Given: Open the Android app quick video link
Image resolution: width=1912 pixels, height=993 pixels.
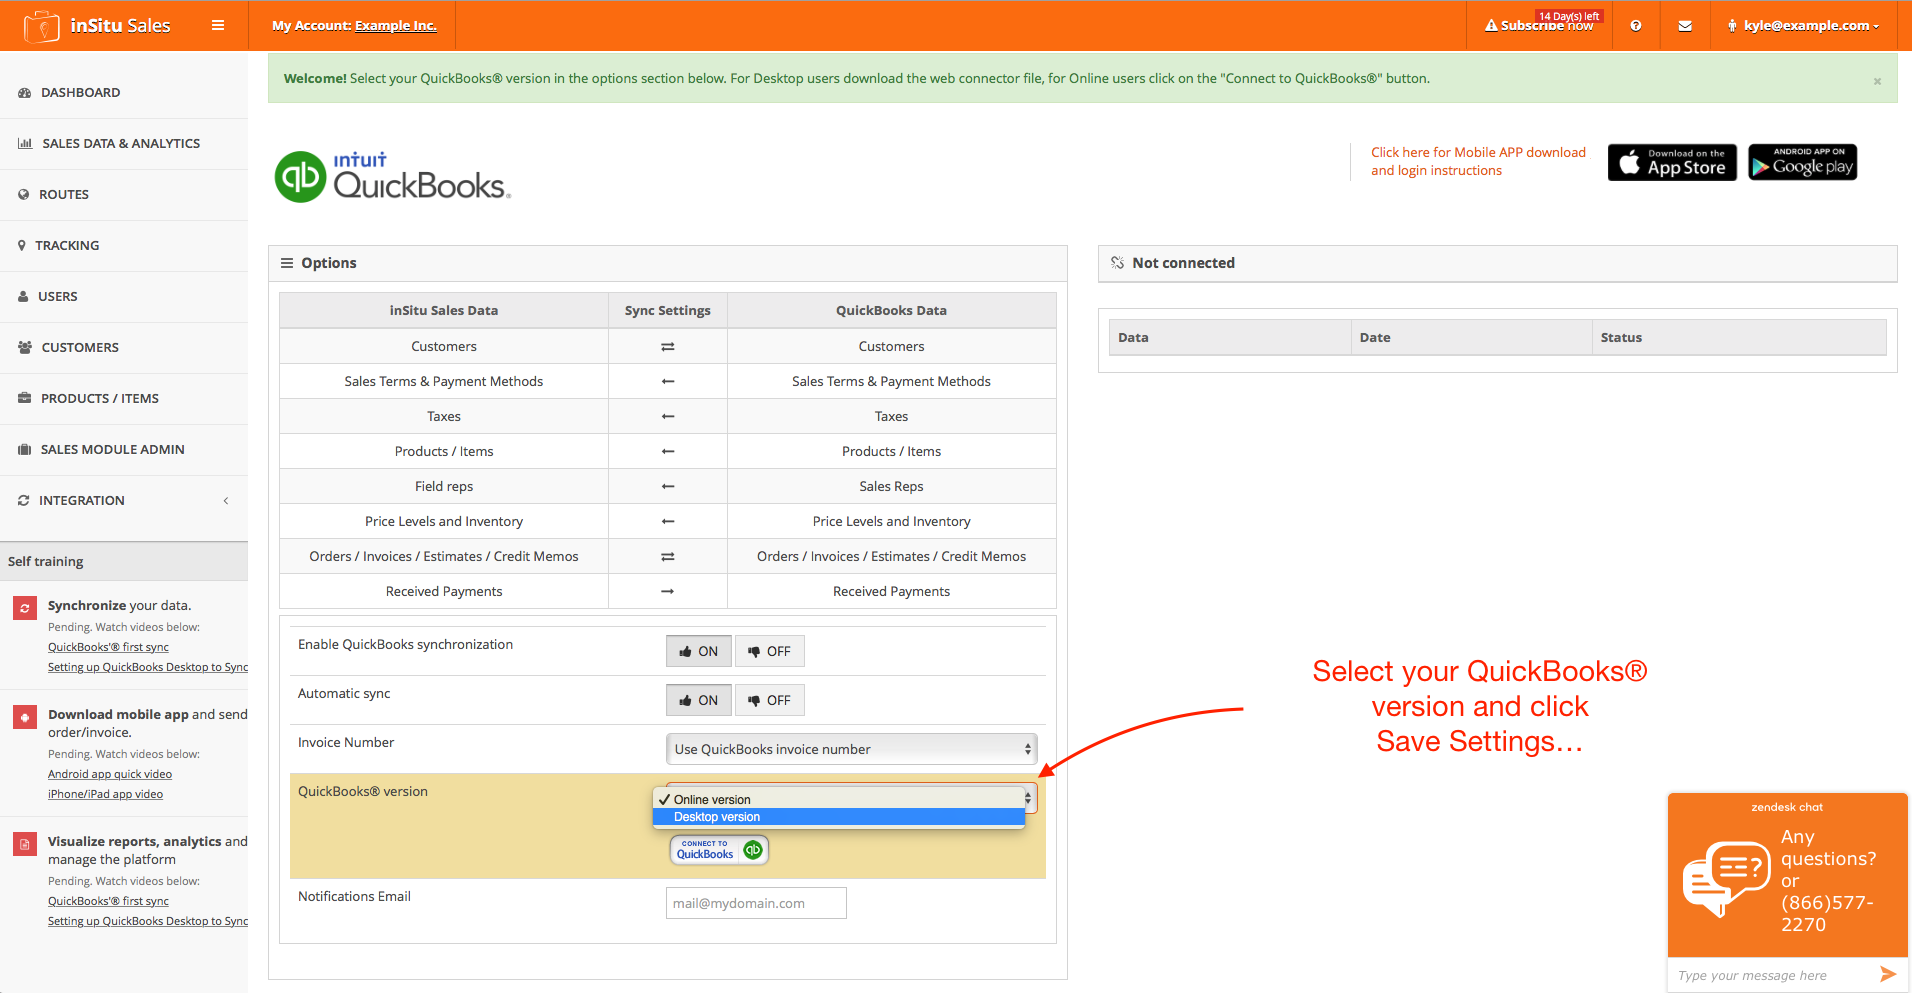Looking at the screenshot, I should 110,774.
